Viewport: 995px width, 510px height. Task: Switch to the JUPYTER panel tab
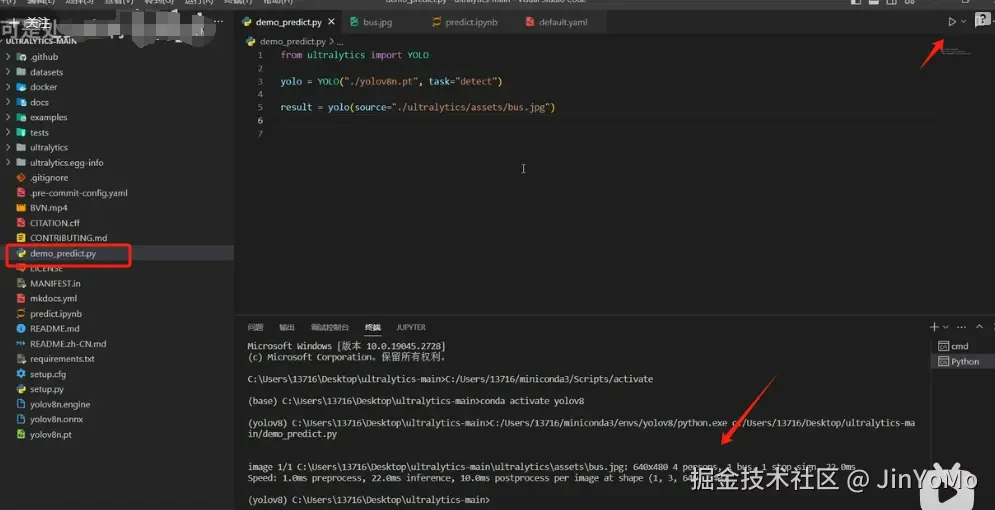[x=411, y=327]
